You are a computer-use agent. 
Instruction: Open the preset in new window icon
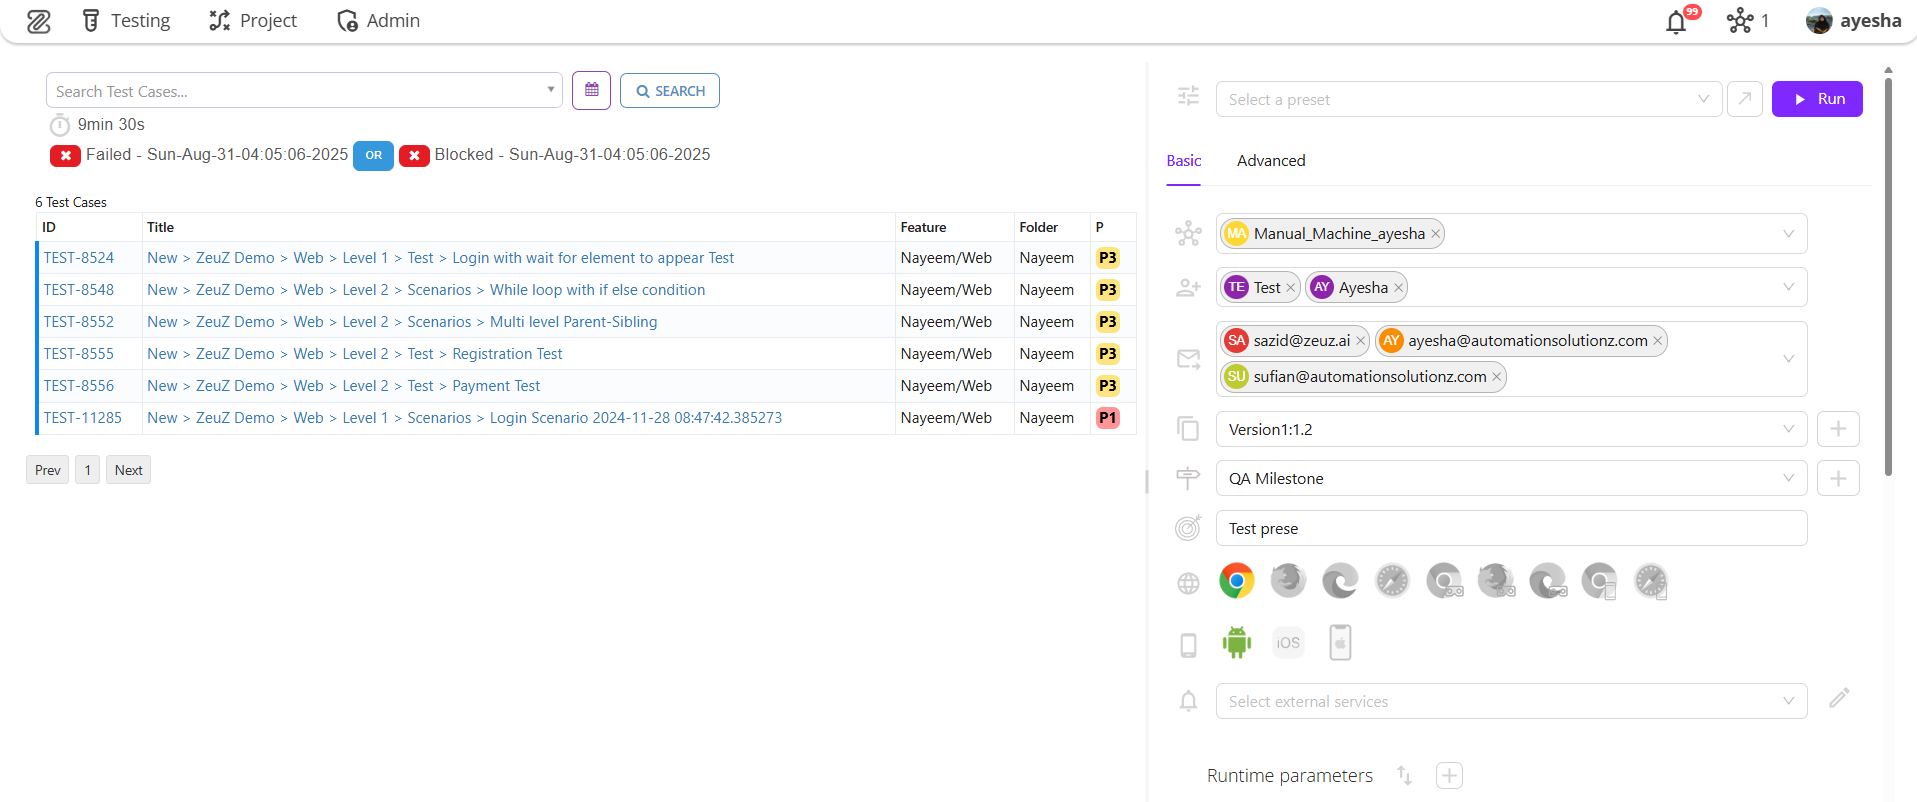[1744, 99]
